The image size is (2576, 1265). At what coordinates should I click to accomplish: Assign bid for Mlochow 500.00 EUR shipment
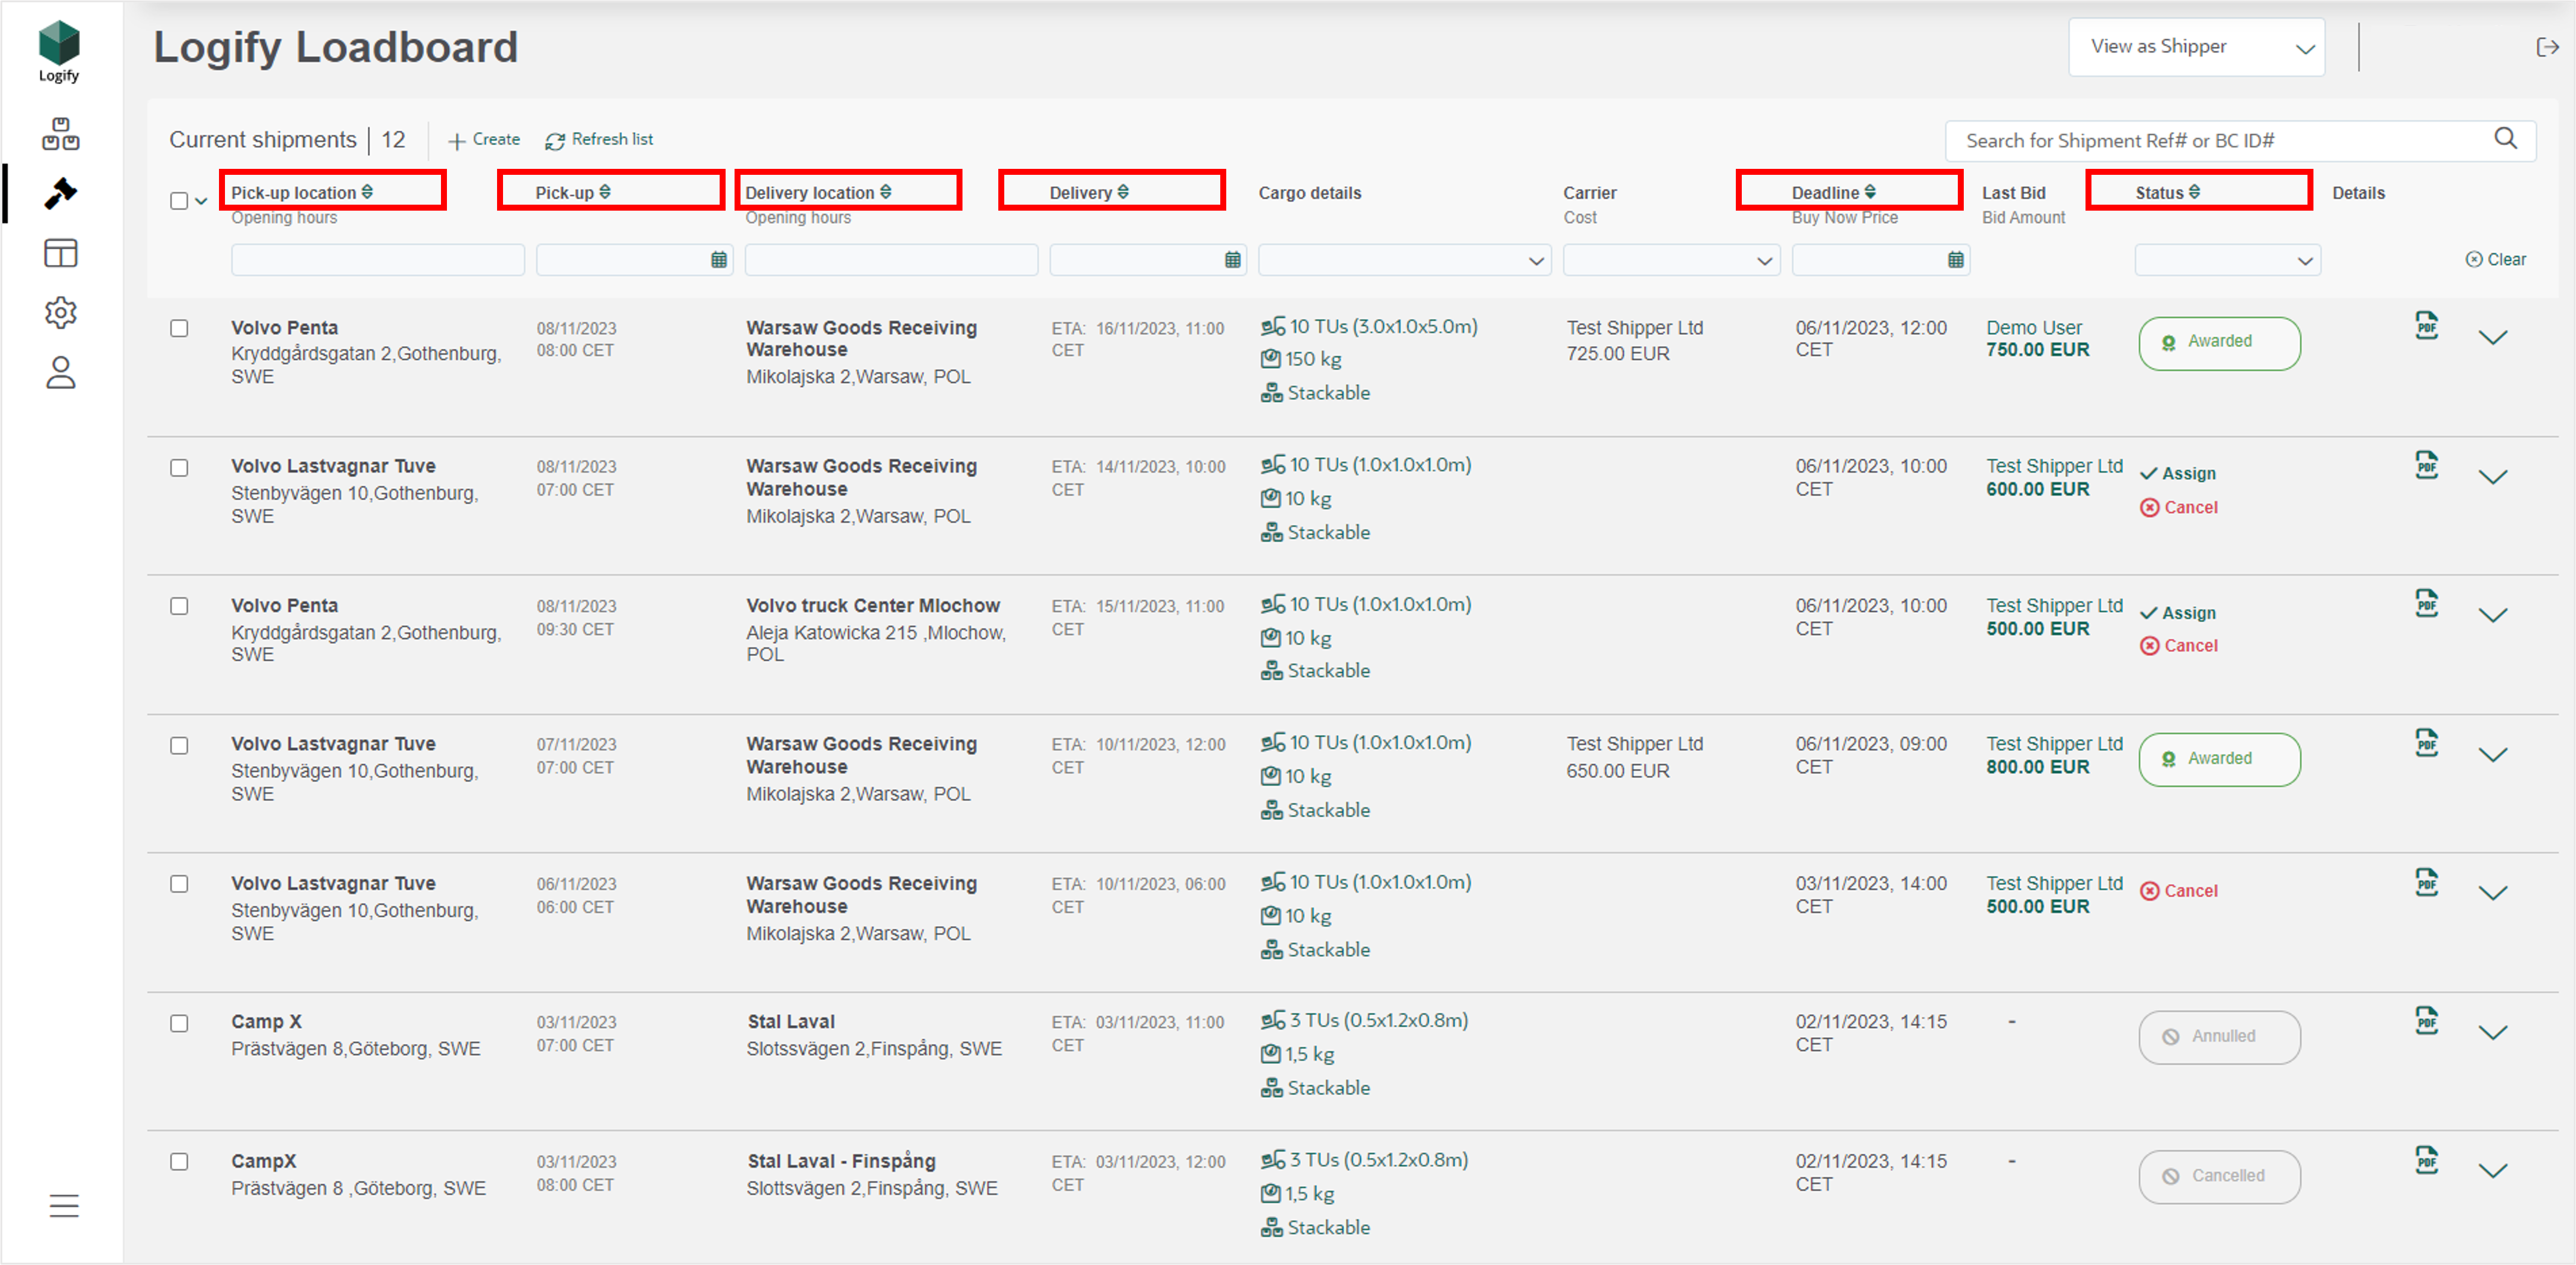click(x=2178, y=612)
